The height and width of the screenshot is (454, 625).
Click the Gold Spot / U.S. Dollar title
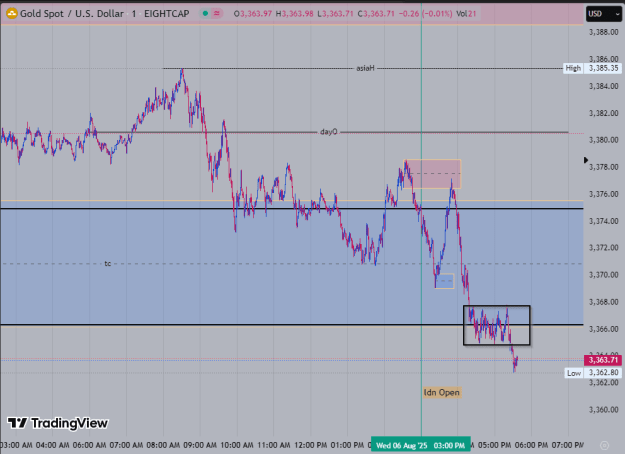coord(72,14)
